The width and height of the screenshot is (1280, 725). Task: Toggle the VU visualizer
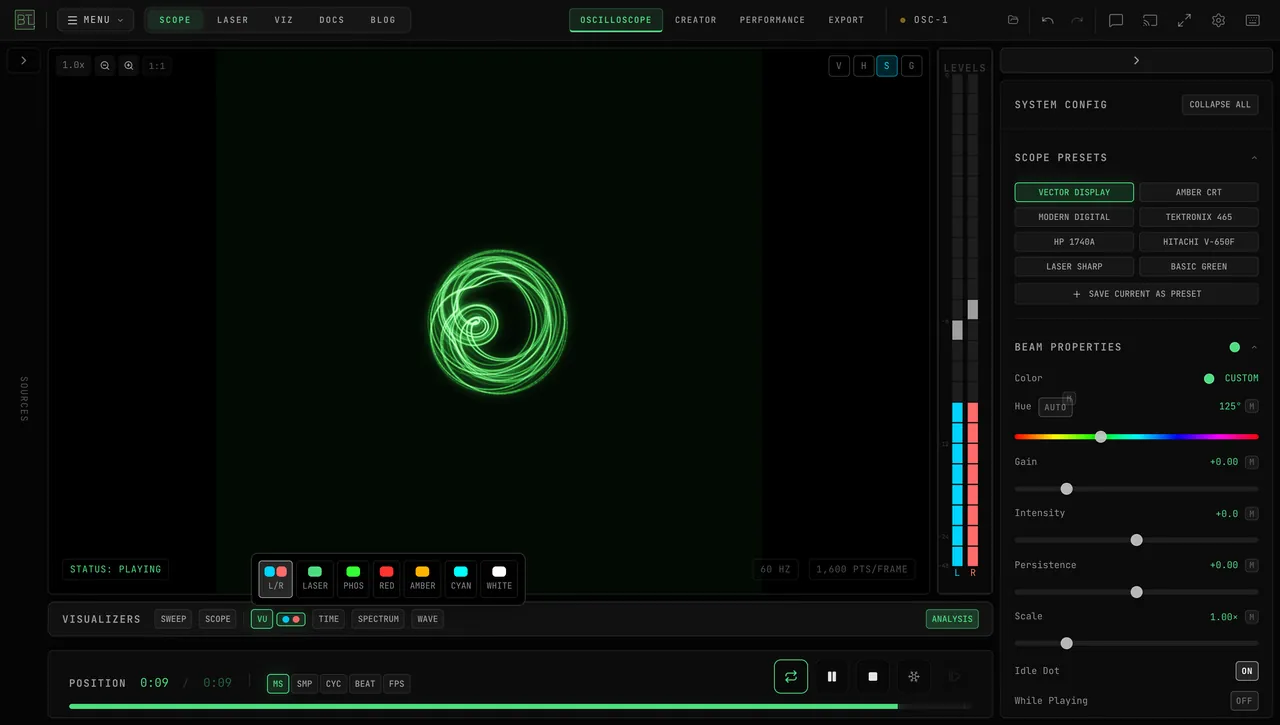262,619
